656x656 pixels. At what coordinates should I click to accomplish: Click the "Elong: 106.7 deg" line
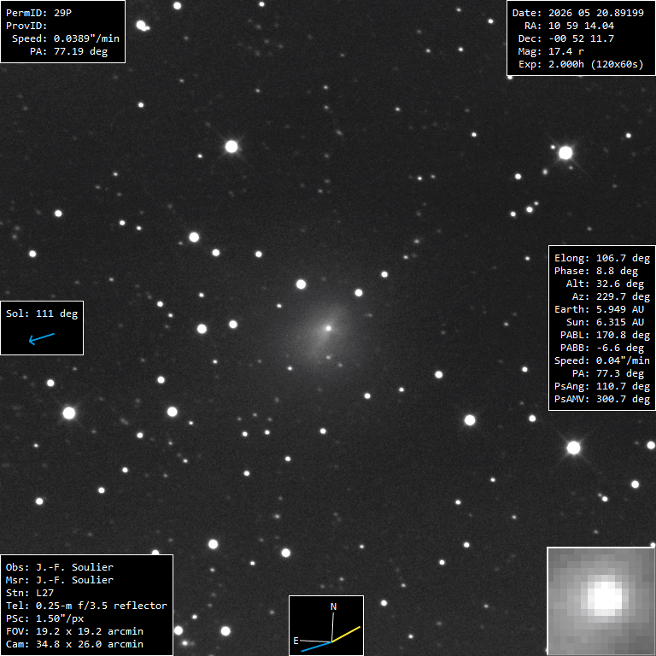pyautogui.click(x=602, y=259)
